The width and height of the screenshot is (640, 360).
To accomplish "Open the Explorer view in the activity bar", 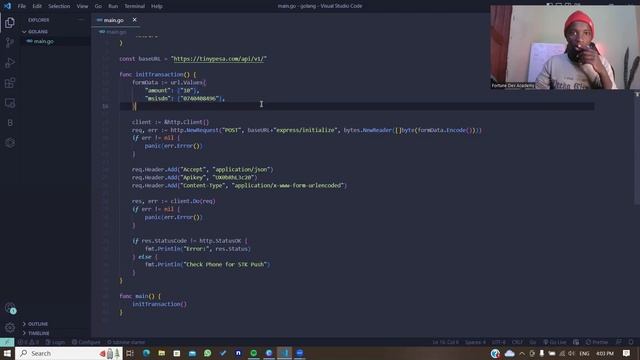I will [10, 23].
